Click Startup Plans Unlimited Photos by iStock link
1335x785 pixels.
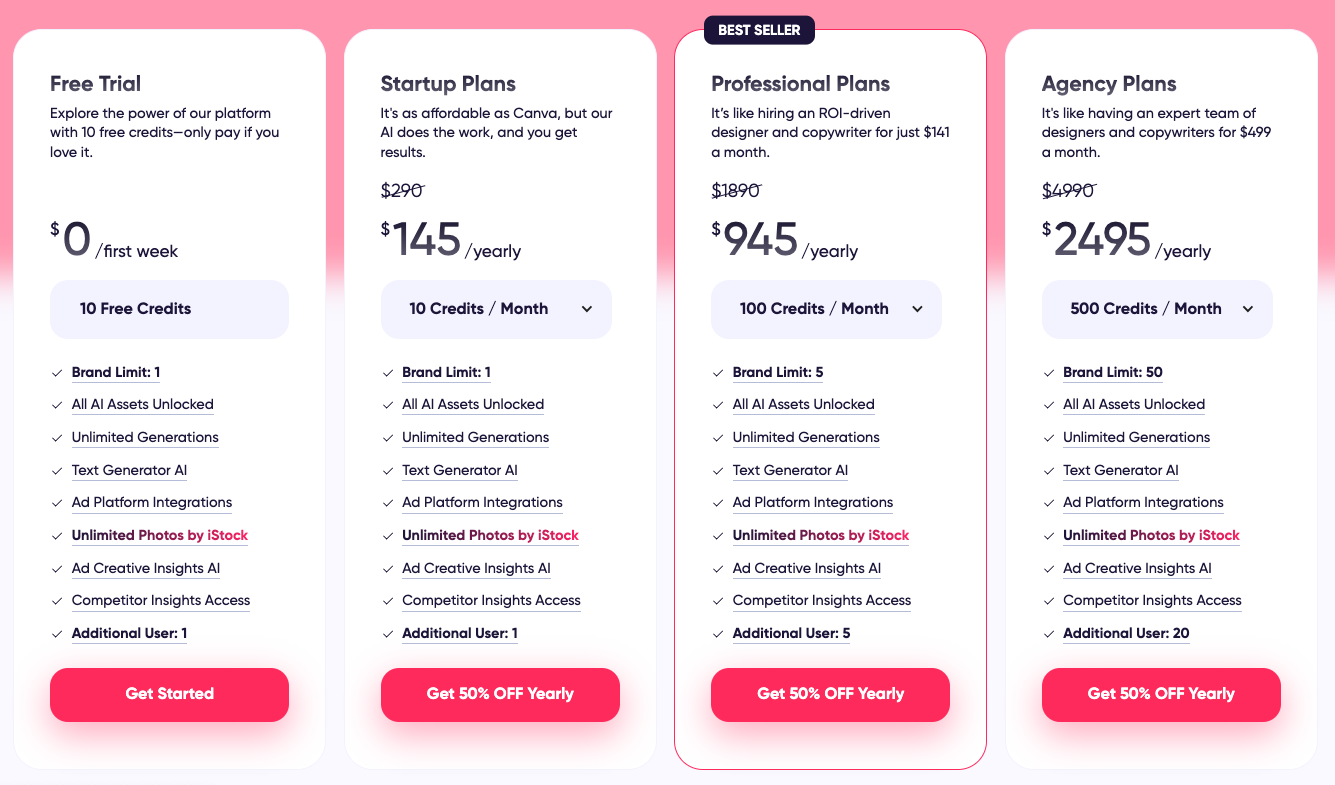pos(490,535)
